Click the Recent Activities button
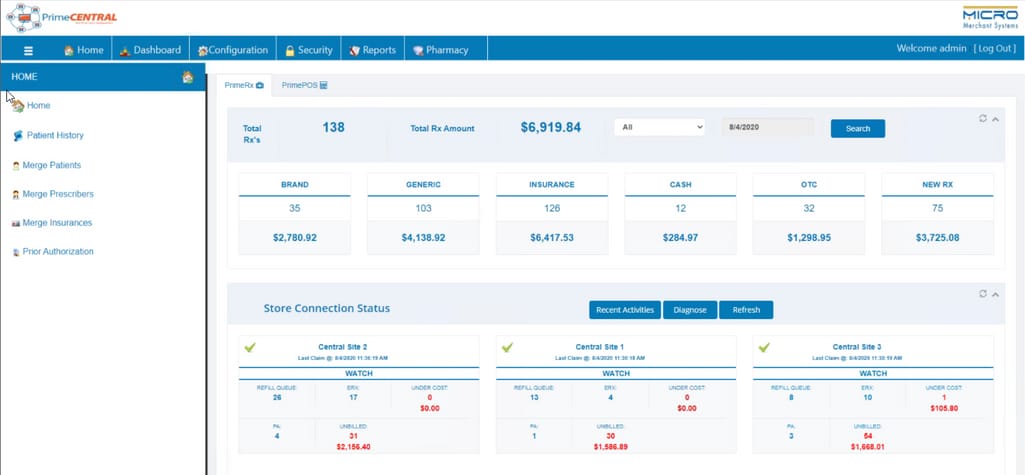1025x475 pixels. tap(625, 310)
